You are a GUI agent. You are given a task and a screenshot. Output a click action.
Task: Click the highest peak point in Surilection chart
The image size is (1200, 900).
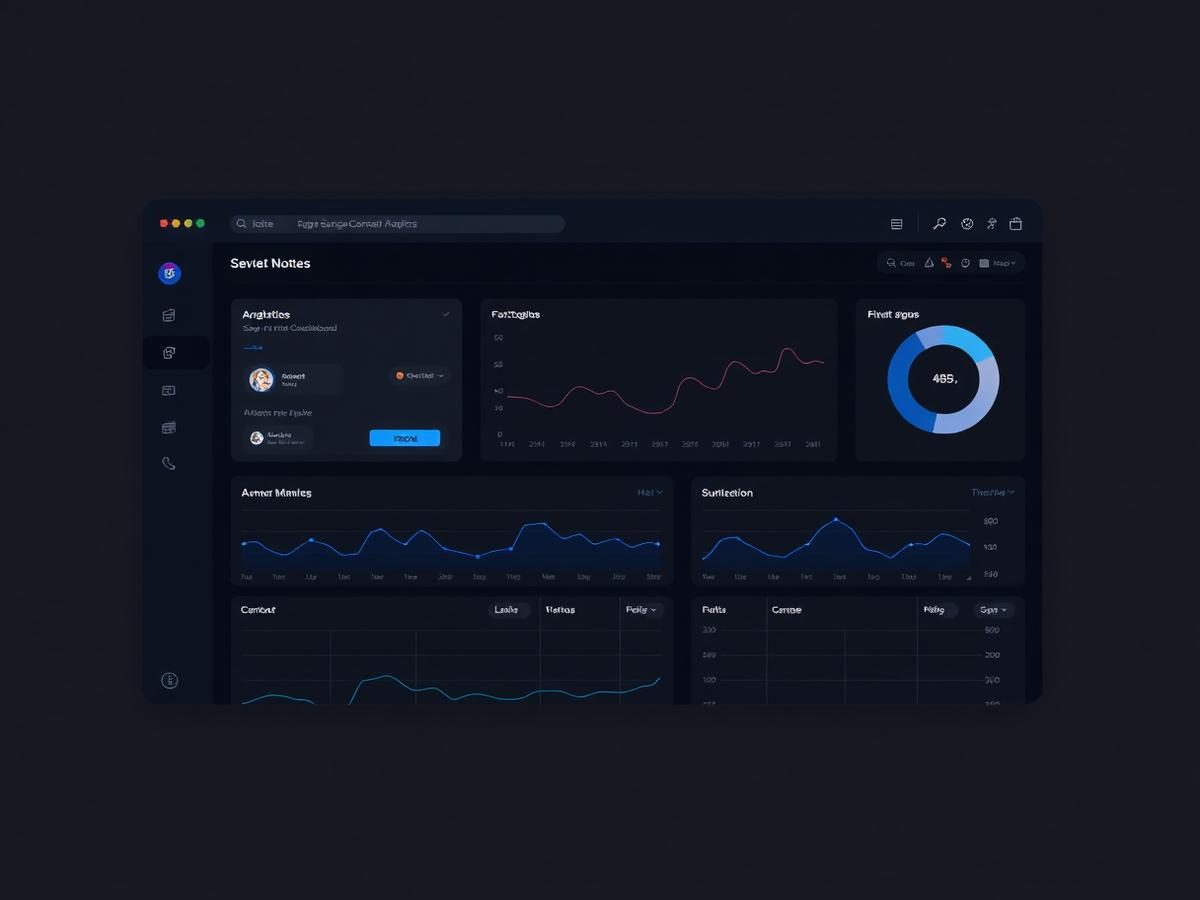[x=835, y=520]
